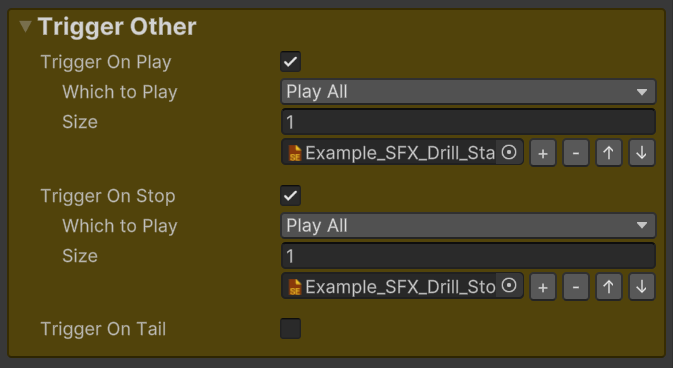Screen dimensions: 673x368
Task: Select the Example_SFX_Drill_Sta sound event reference
Action: click(389, 152)
